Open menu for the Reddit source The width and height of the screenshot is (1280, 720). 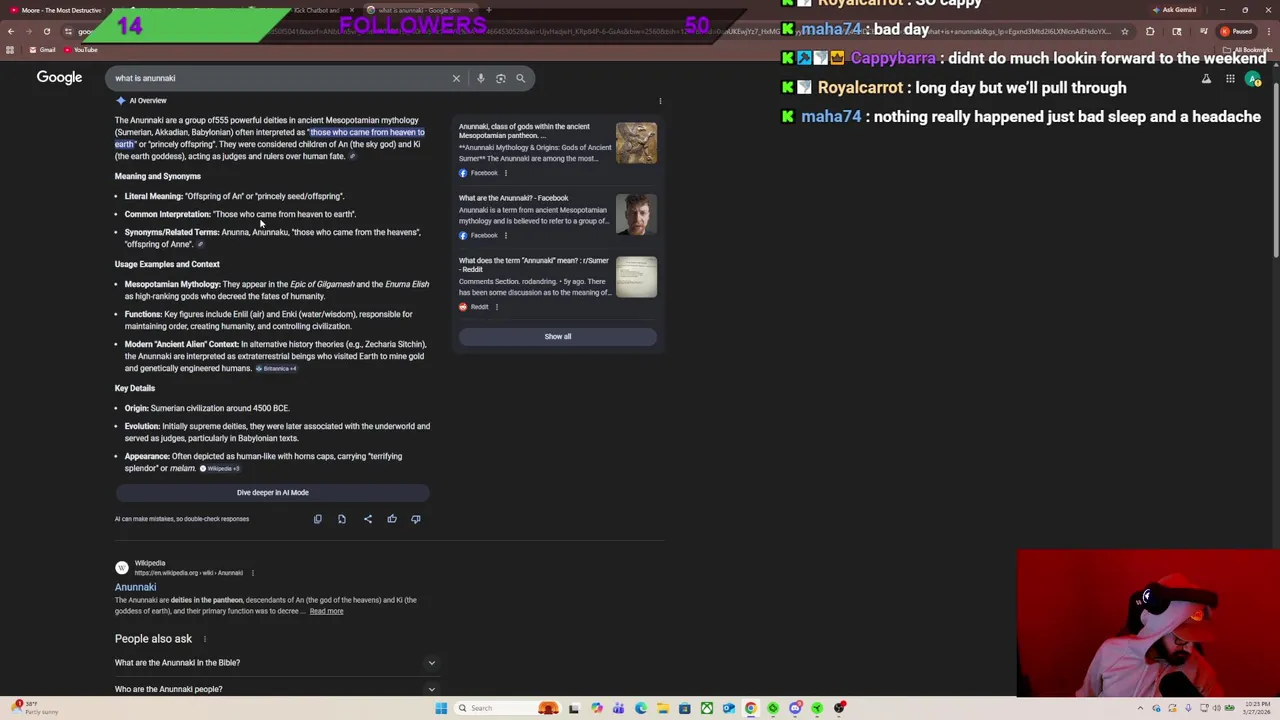(x=496, y=307)
